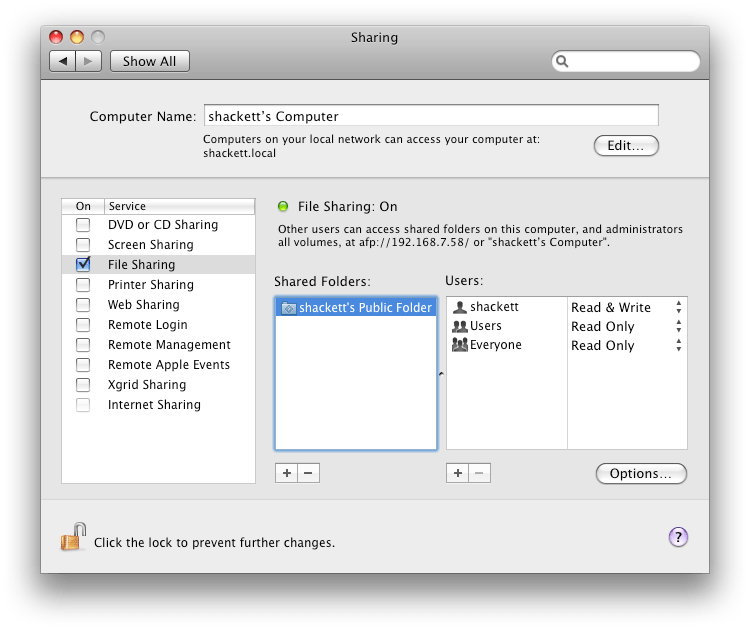This screenshot has width=750, height=629.
Task: Enable Remote Login checkbox
Action: click(x=83, y=325)
